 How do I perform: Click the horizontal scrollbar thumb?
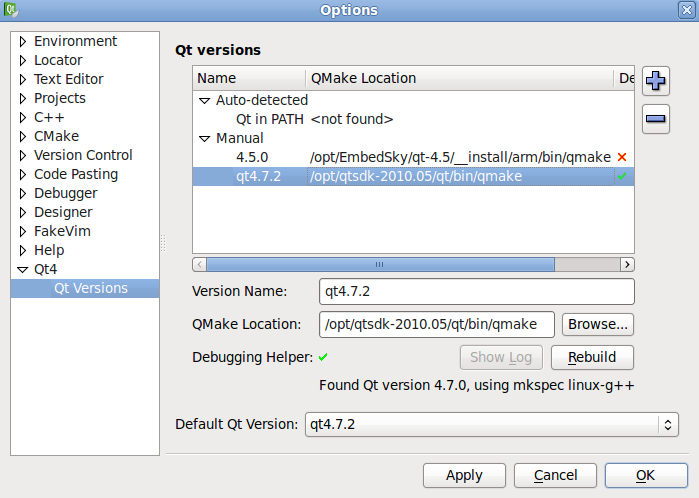(x=380, y=264)
